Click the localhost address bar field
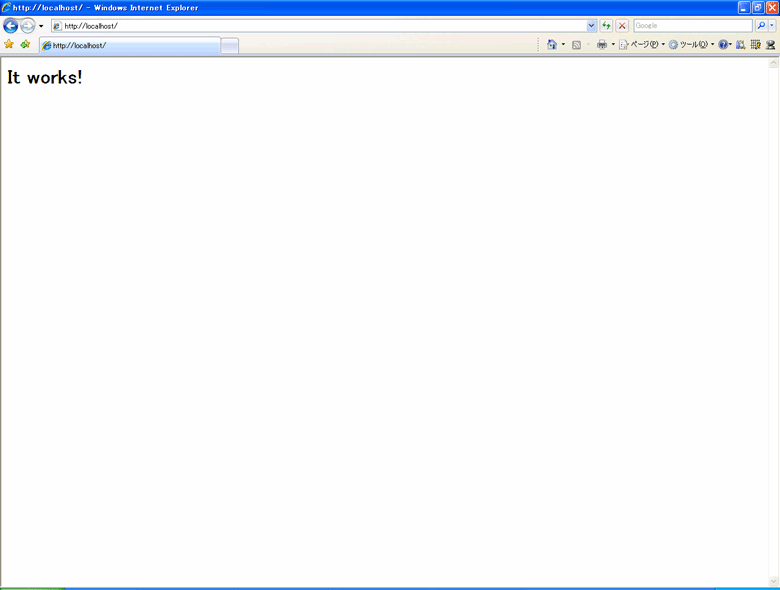Screen dimensions: 780x590 coord(320,26)
